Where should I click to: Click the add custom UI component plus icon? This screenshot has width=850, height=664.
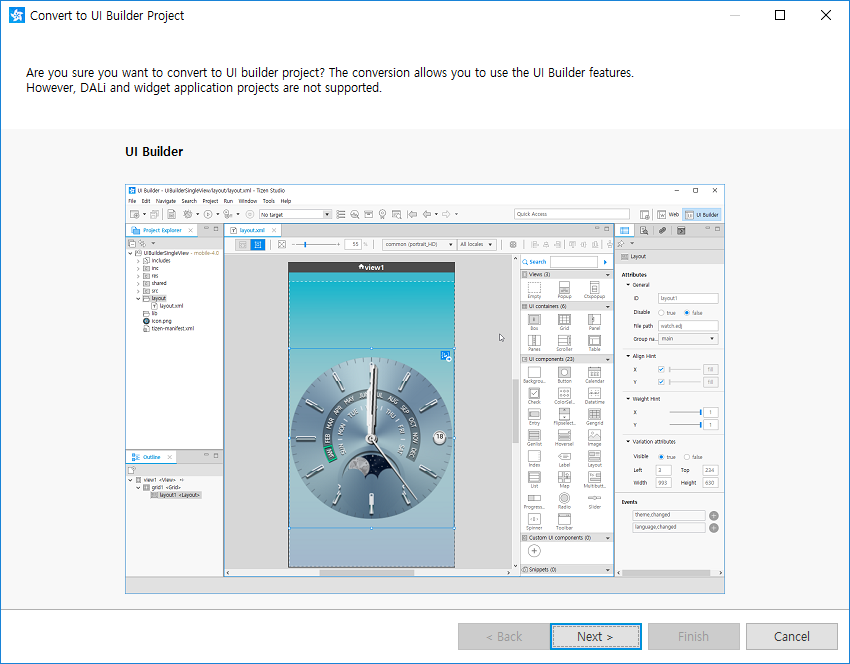(x=534, y=551)
